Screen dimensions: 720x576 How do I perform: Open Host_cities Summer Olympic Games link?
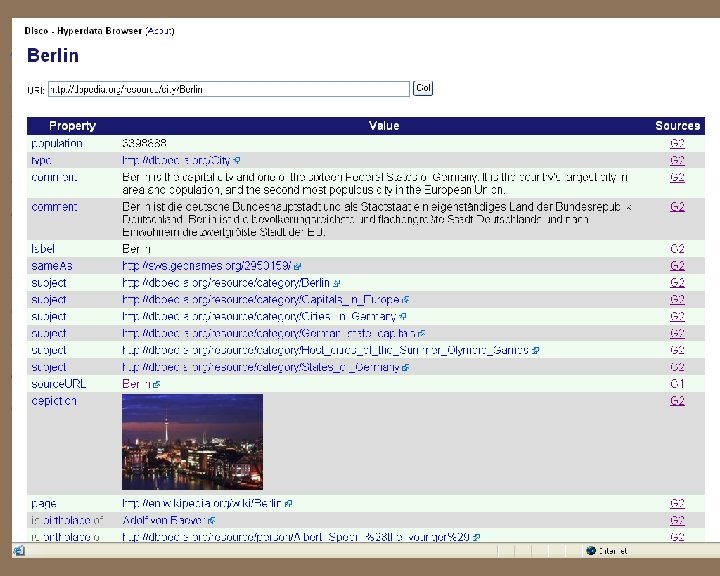coord(325,350)
